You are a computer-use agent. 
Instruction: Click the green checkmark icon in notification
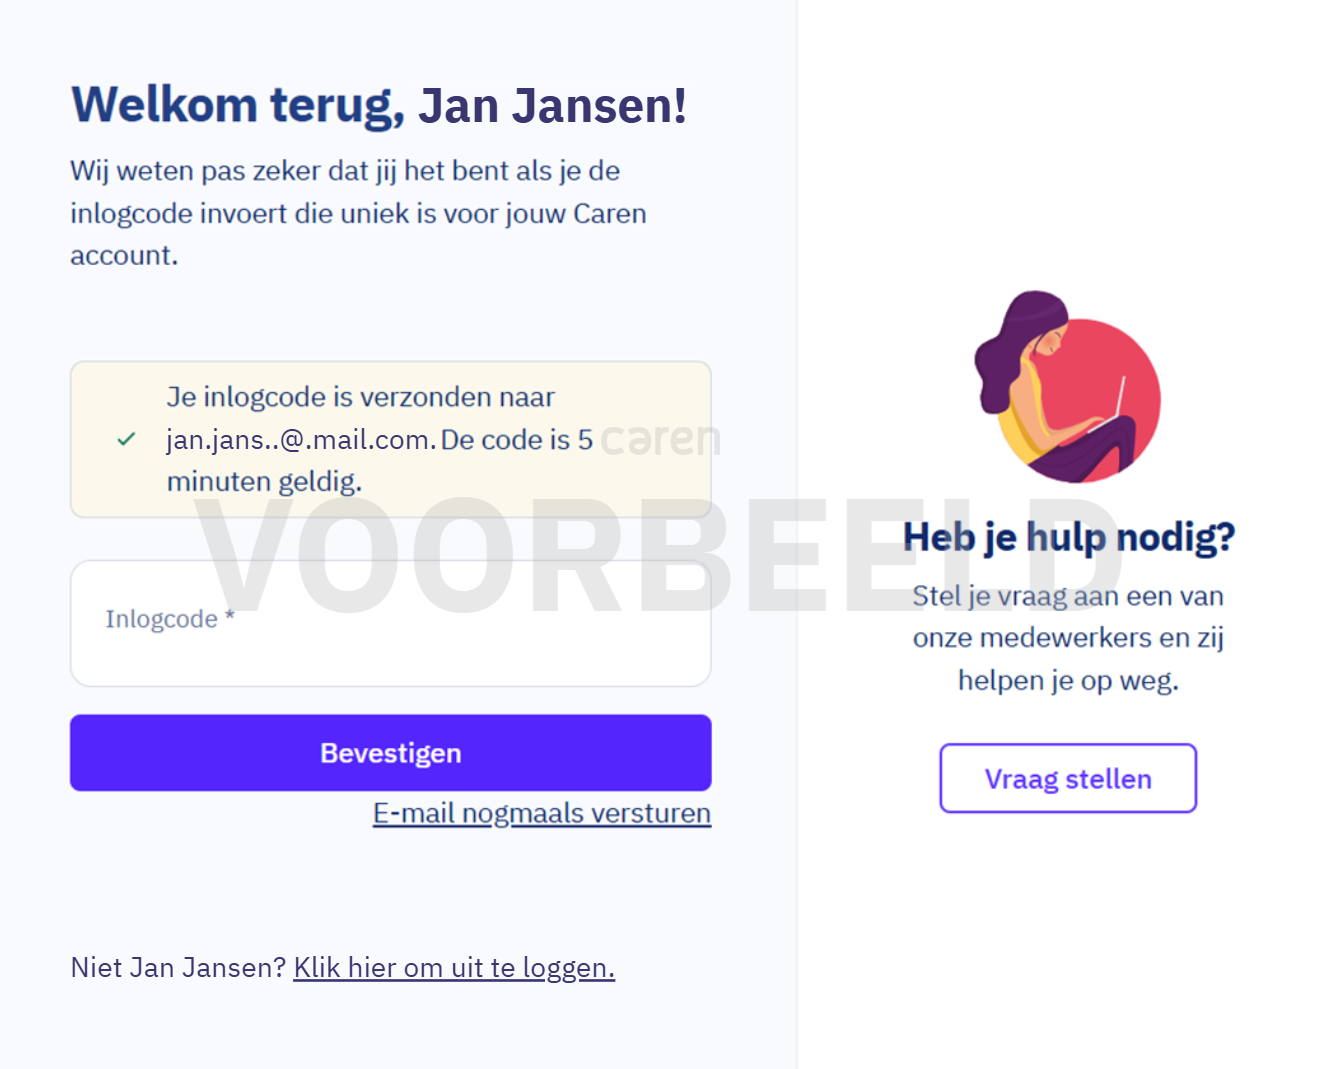point(126,439)
